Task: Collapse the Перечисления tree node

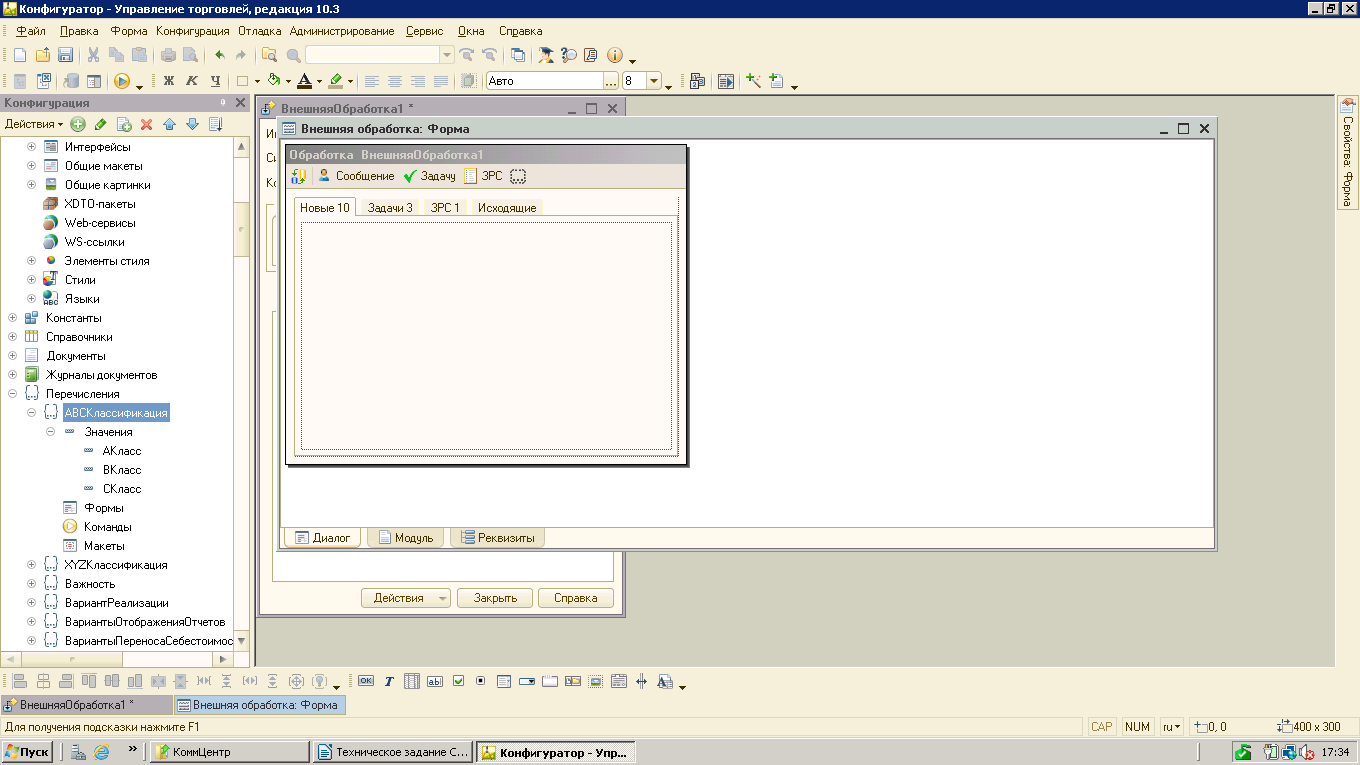Action: pyautogui.click(x=12, y=394)
